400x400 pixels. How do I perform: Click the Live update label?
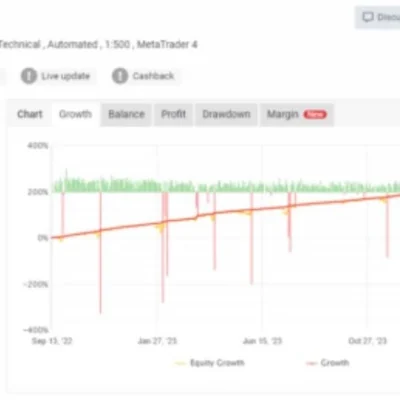[x=66, y=76]
